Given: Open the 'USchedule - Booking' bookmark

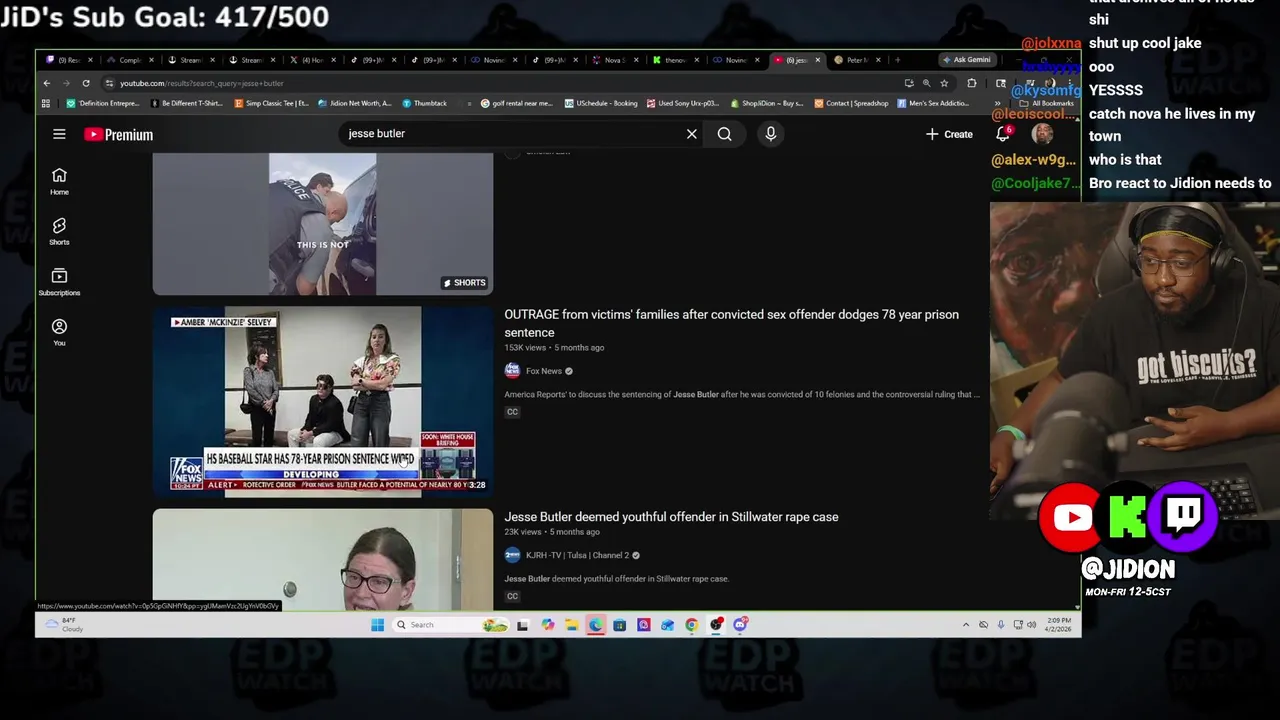Looking at the screenshot, I should pos(600,103).
